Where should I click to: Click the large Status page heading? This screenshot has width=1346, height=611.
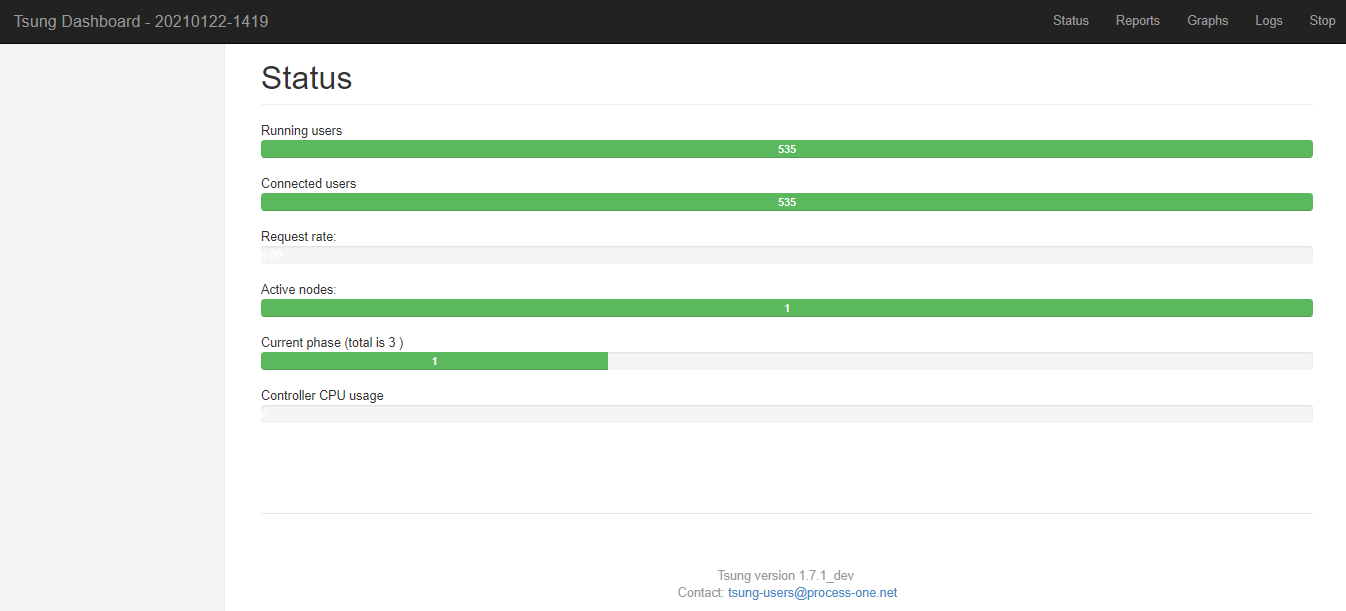tap(306, 78)
